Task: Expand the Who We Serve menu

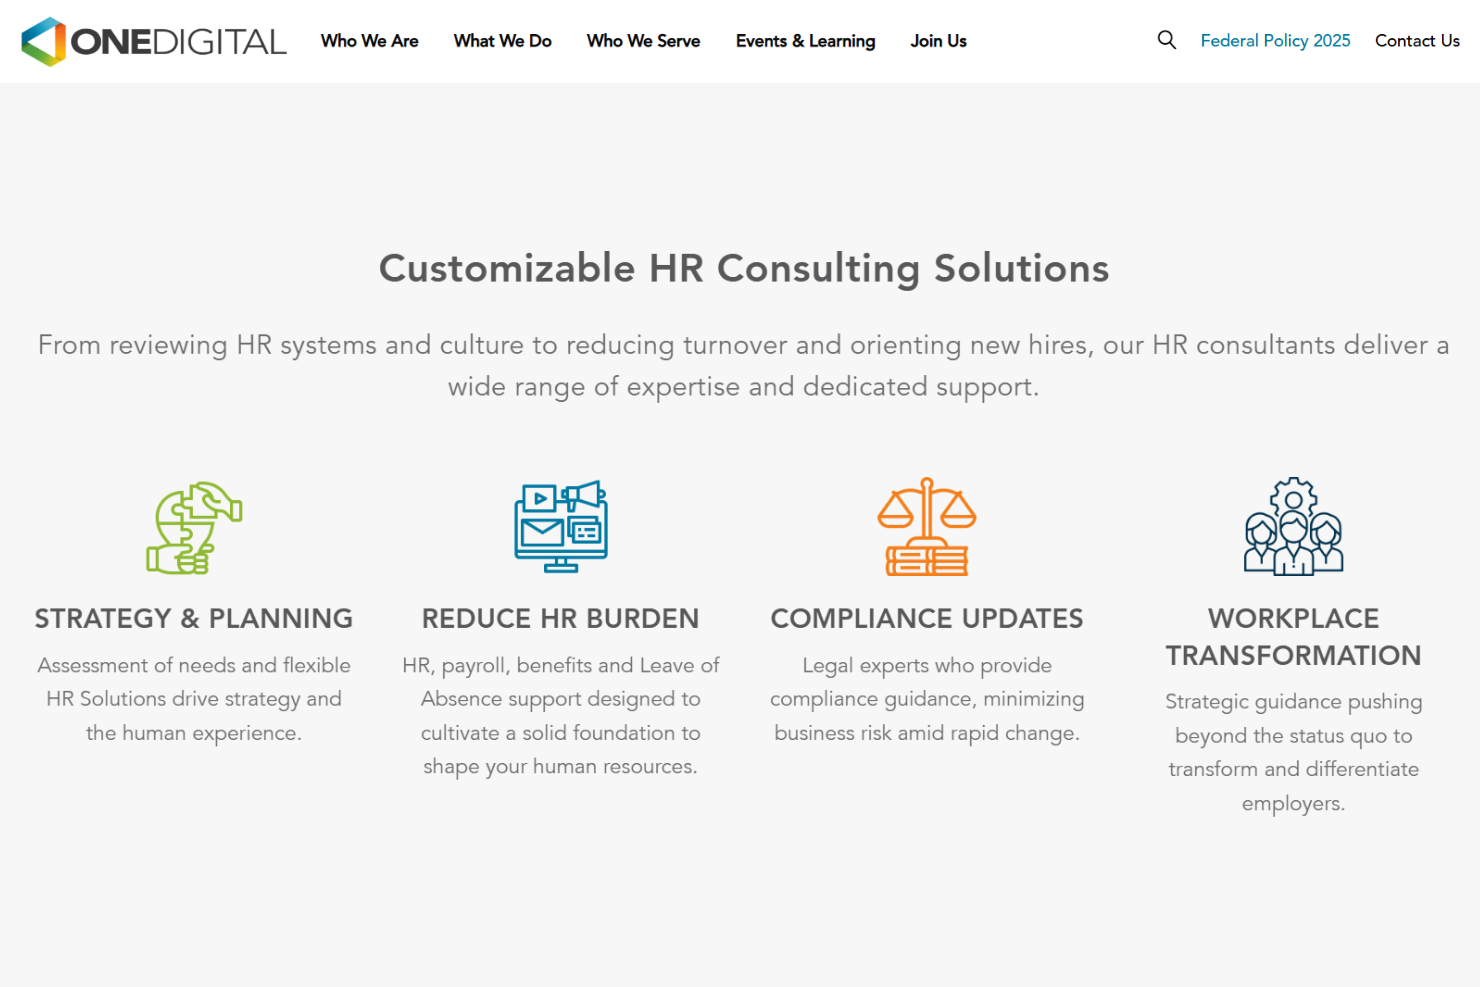Action: click(643, 41)
